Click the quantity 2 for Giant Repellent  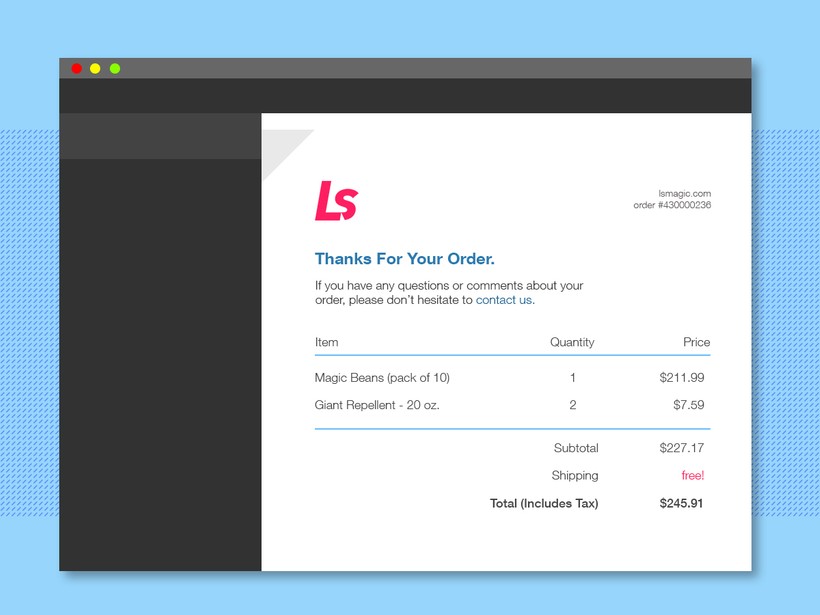(x=573, y=405)
